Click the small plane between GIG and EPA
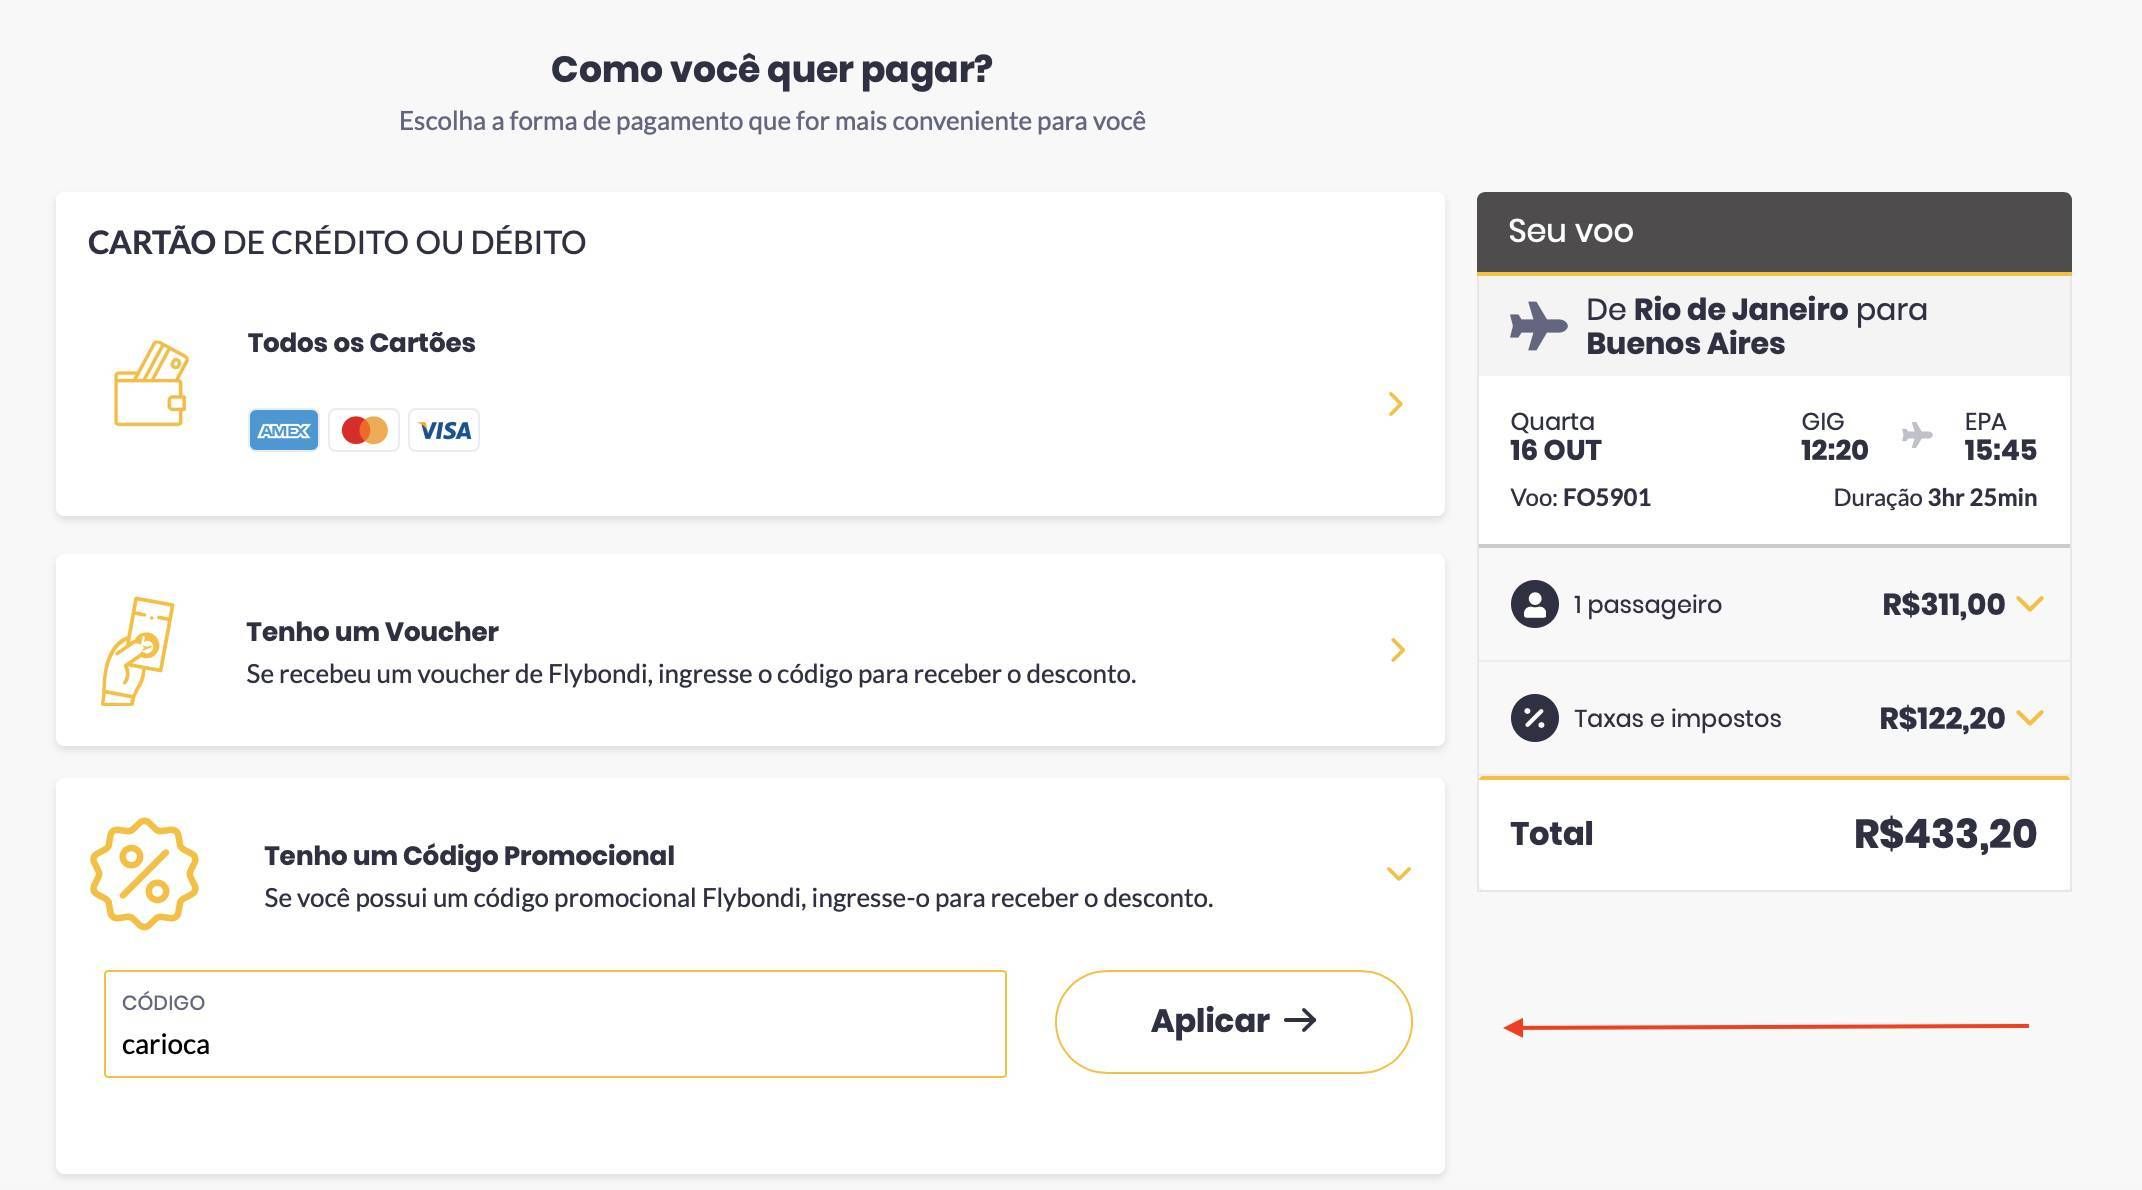The width and height of the screenshot is (2142, 1190). coord(1916,435)
